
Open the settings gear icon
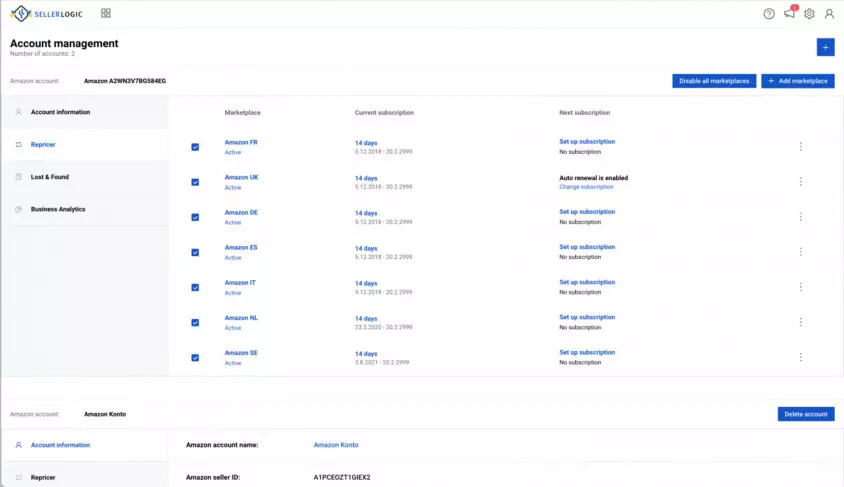(x=809, y=14)
